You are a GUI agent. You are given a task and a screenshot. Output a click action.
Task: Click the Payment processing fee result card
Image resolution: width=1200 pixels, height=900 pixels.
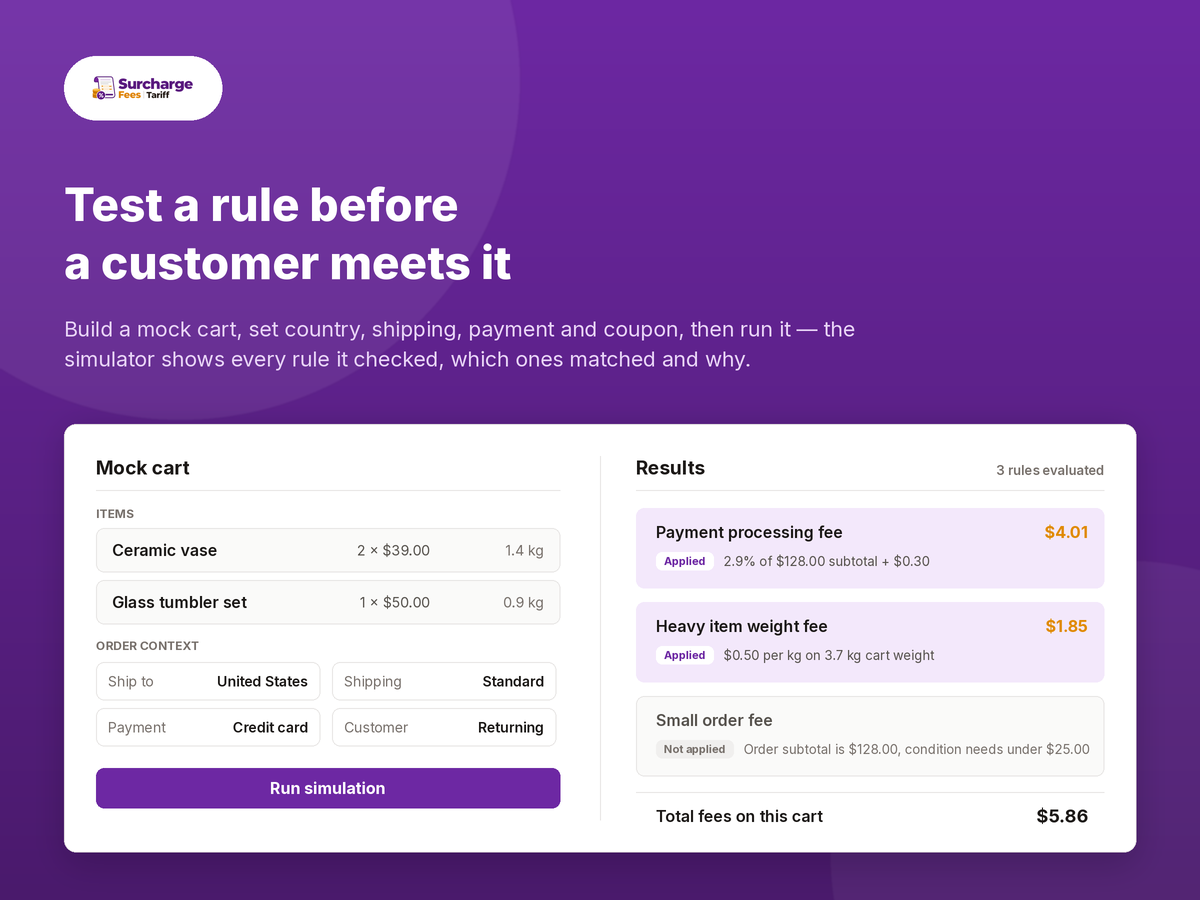pos(870,548)
